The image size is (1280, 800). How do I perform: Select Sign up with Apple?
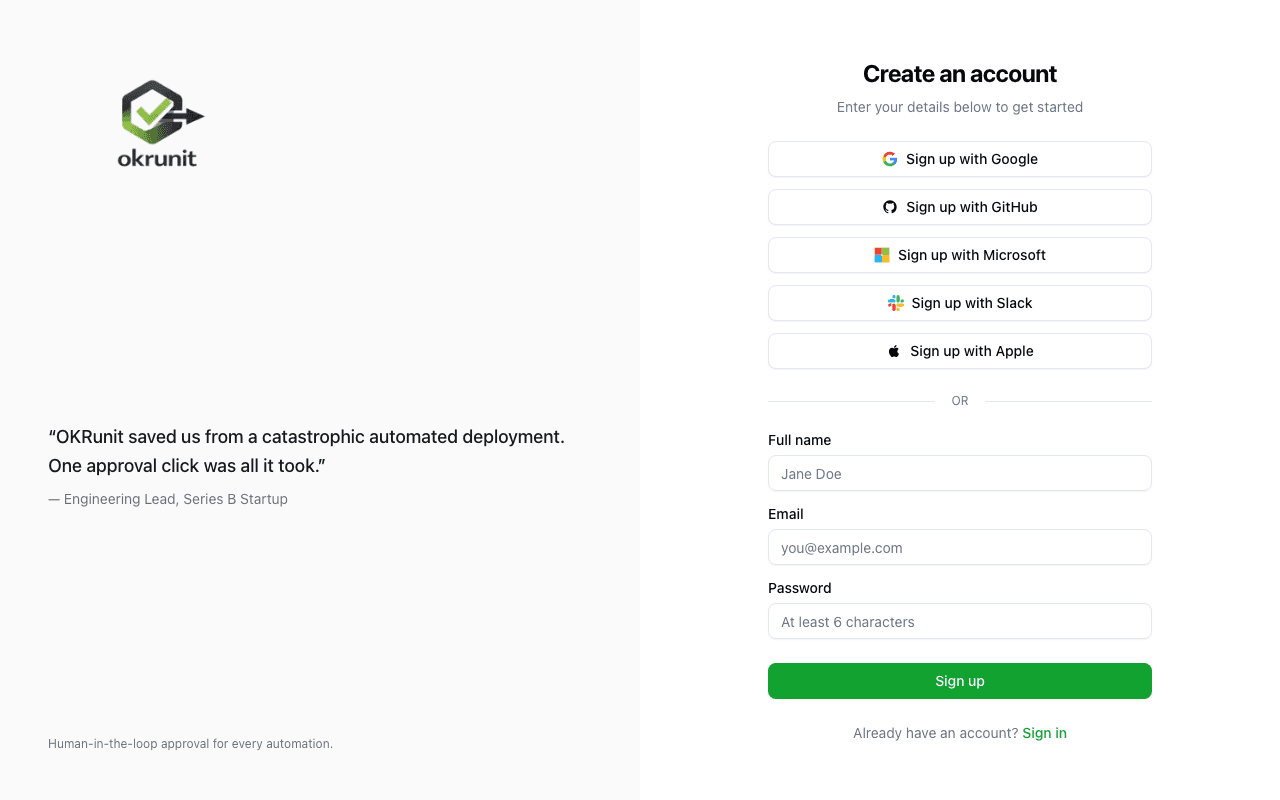pyautogui.click(x=960, y=351)
